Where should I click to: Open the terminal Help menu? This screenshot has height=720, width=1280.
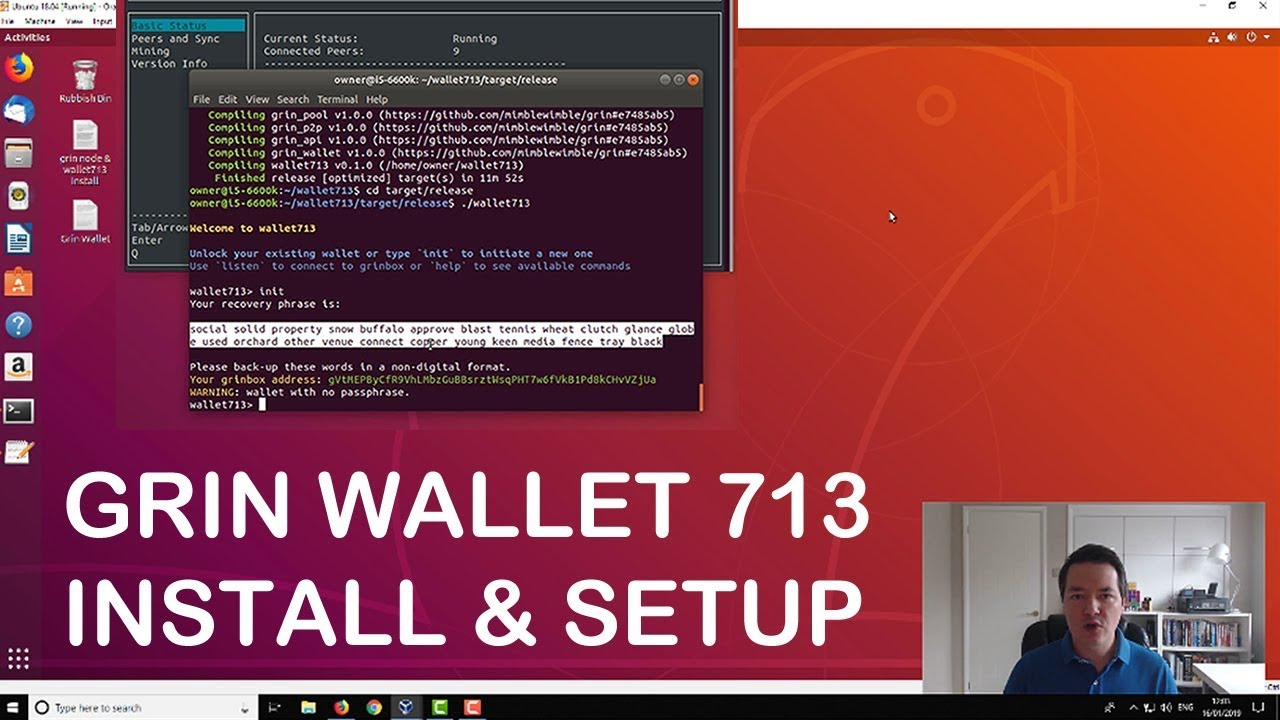[376, 99]
